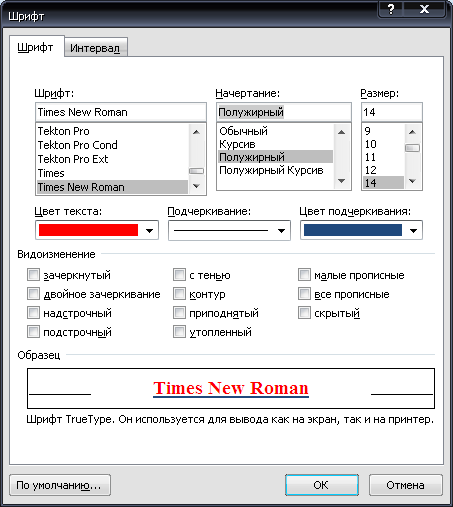Select Times font in list
453x507 pixels.
[x=112, y=173]
